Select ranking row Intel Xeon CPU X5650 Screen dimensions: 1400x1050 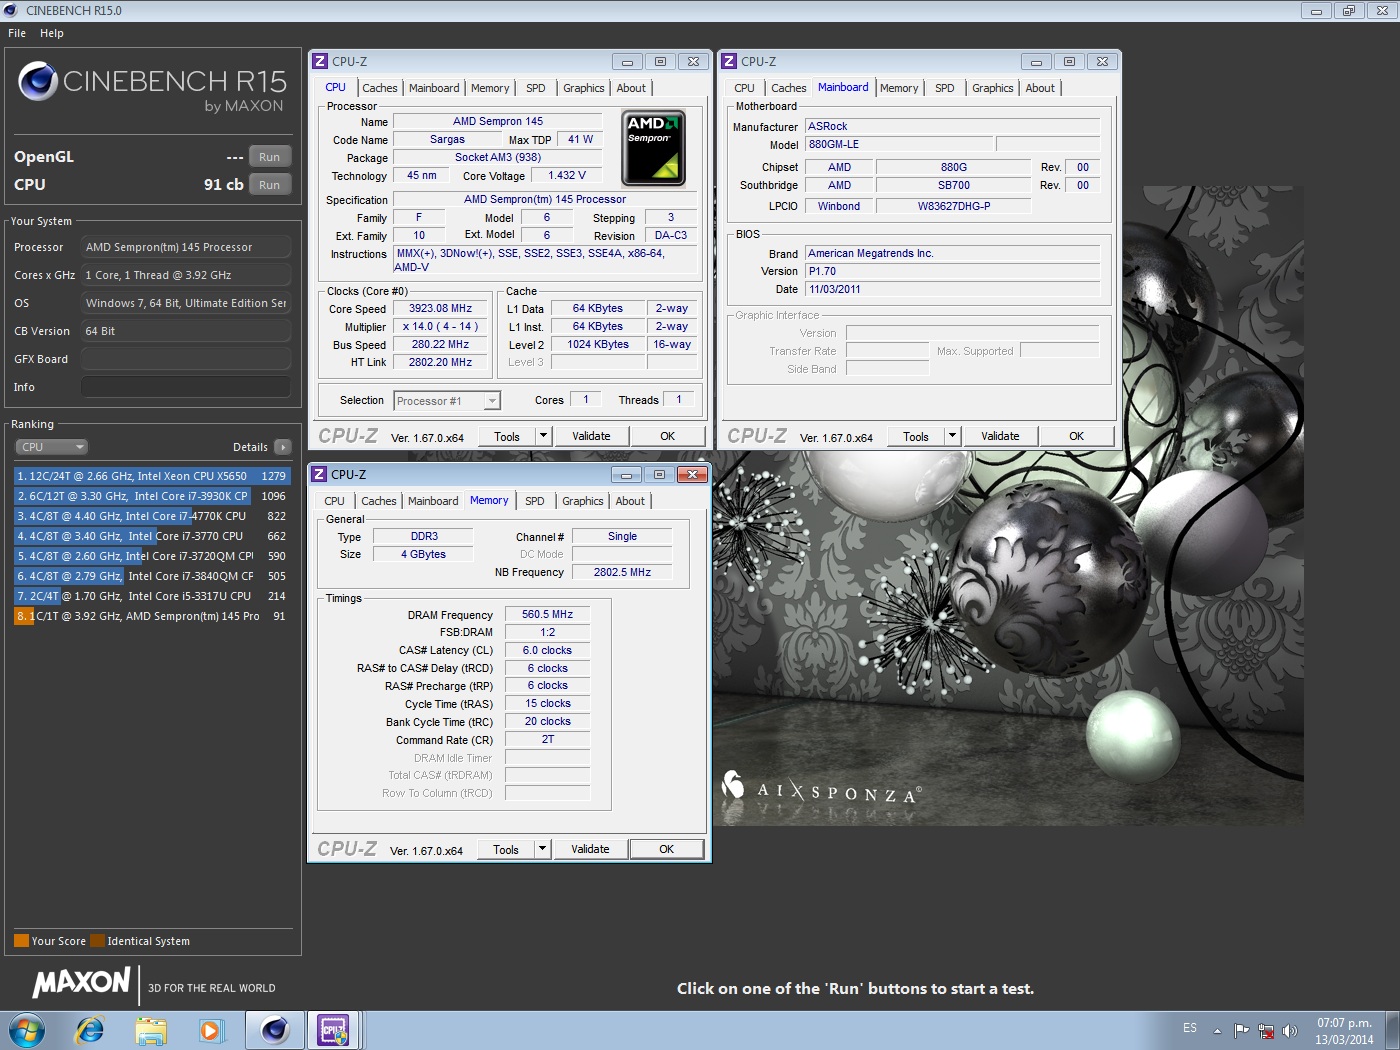(x=152, y=476)
